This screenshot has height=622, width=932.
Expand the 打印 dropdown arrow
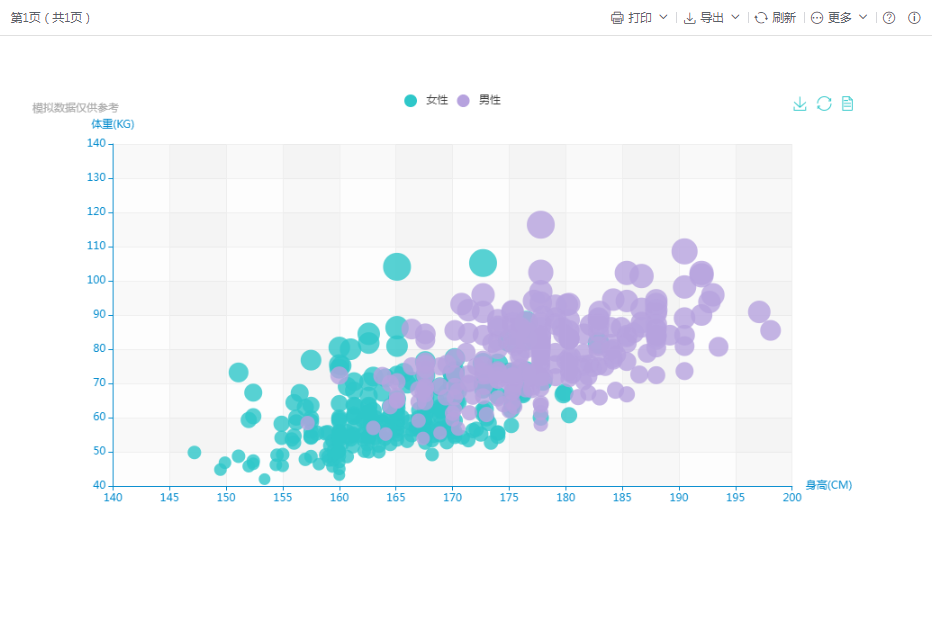[x=663, y=17]
